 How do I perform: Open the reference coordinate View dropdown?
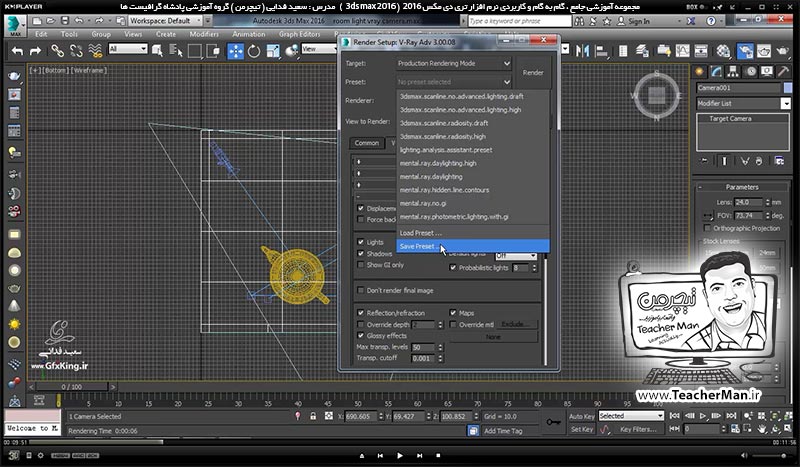point(319,49)
